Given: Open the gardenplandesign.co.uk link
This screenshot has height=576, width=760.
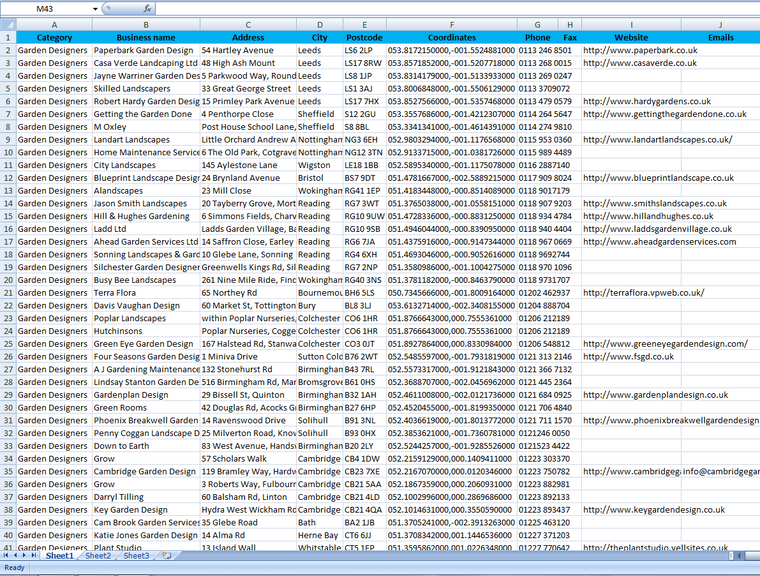Looking at the screenshot, I should (655, 395).
